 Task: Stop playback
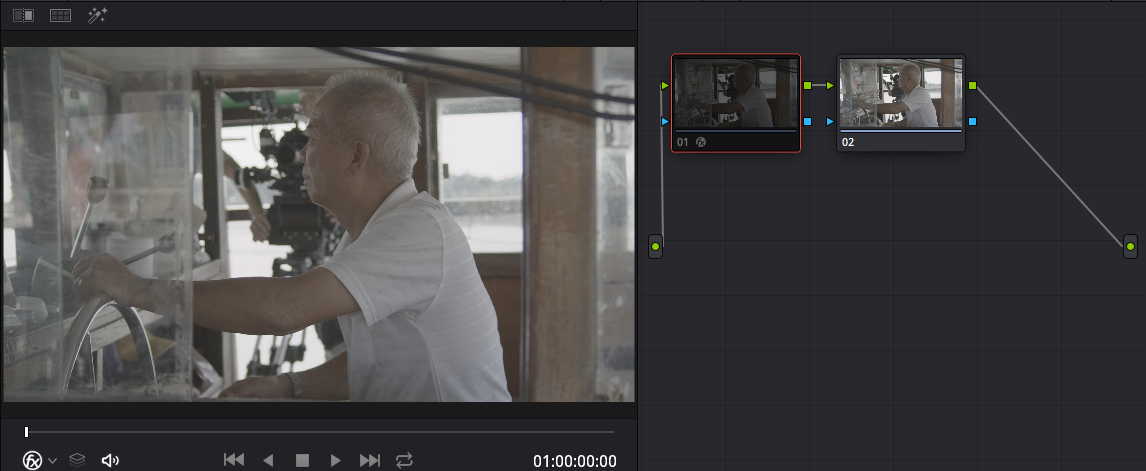tap(302, 460)
